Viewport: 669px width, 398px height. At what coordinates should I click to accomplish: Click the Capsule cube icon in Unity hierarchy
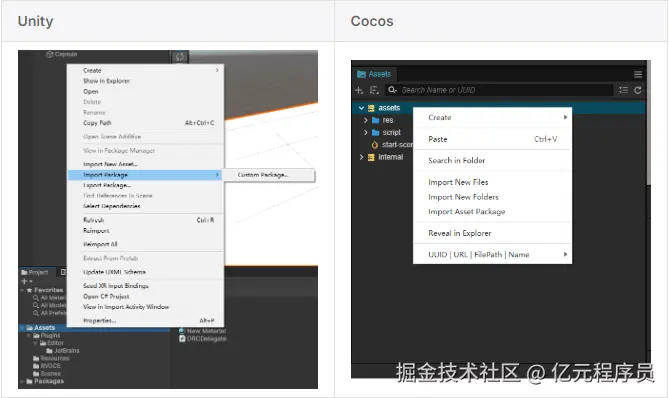click(50, 54)
